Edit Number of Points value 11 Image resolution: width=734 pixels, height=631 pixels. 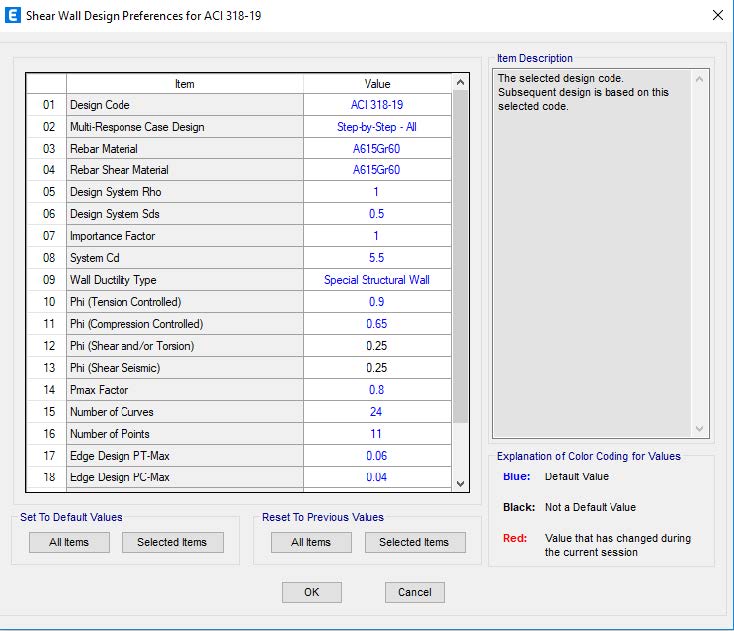pyautogui.click(x=377, y=434)
